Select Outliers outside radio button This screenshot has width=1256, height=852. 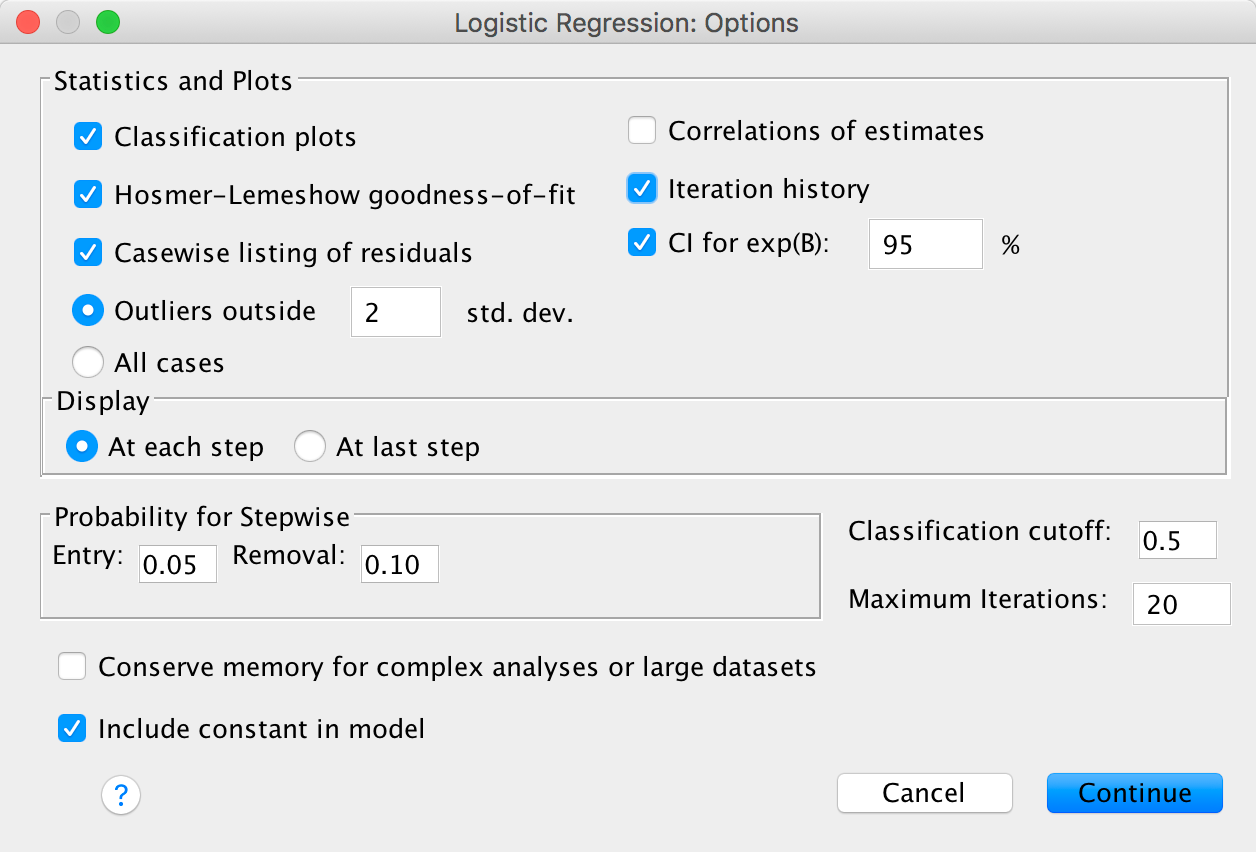89,311
